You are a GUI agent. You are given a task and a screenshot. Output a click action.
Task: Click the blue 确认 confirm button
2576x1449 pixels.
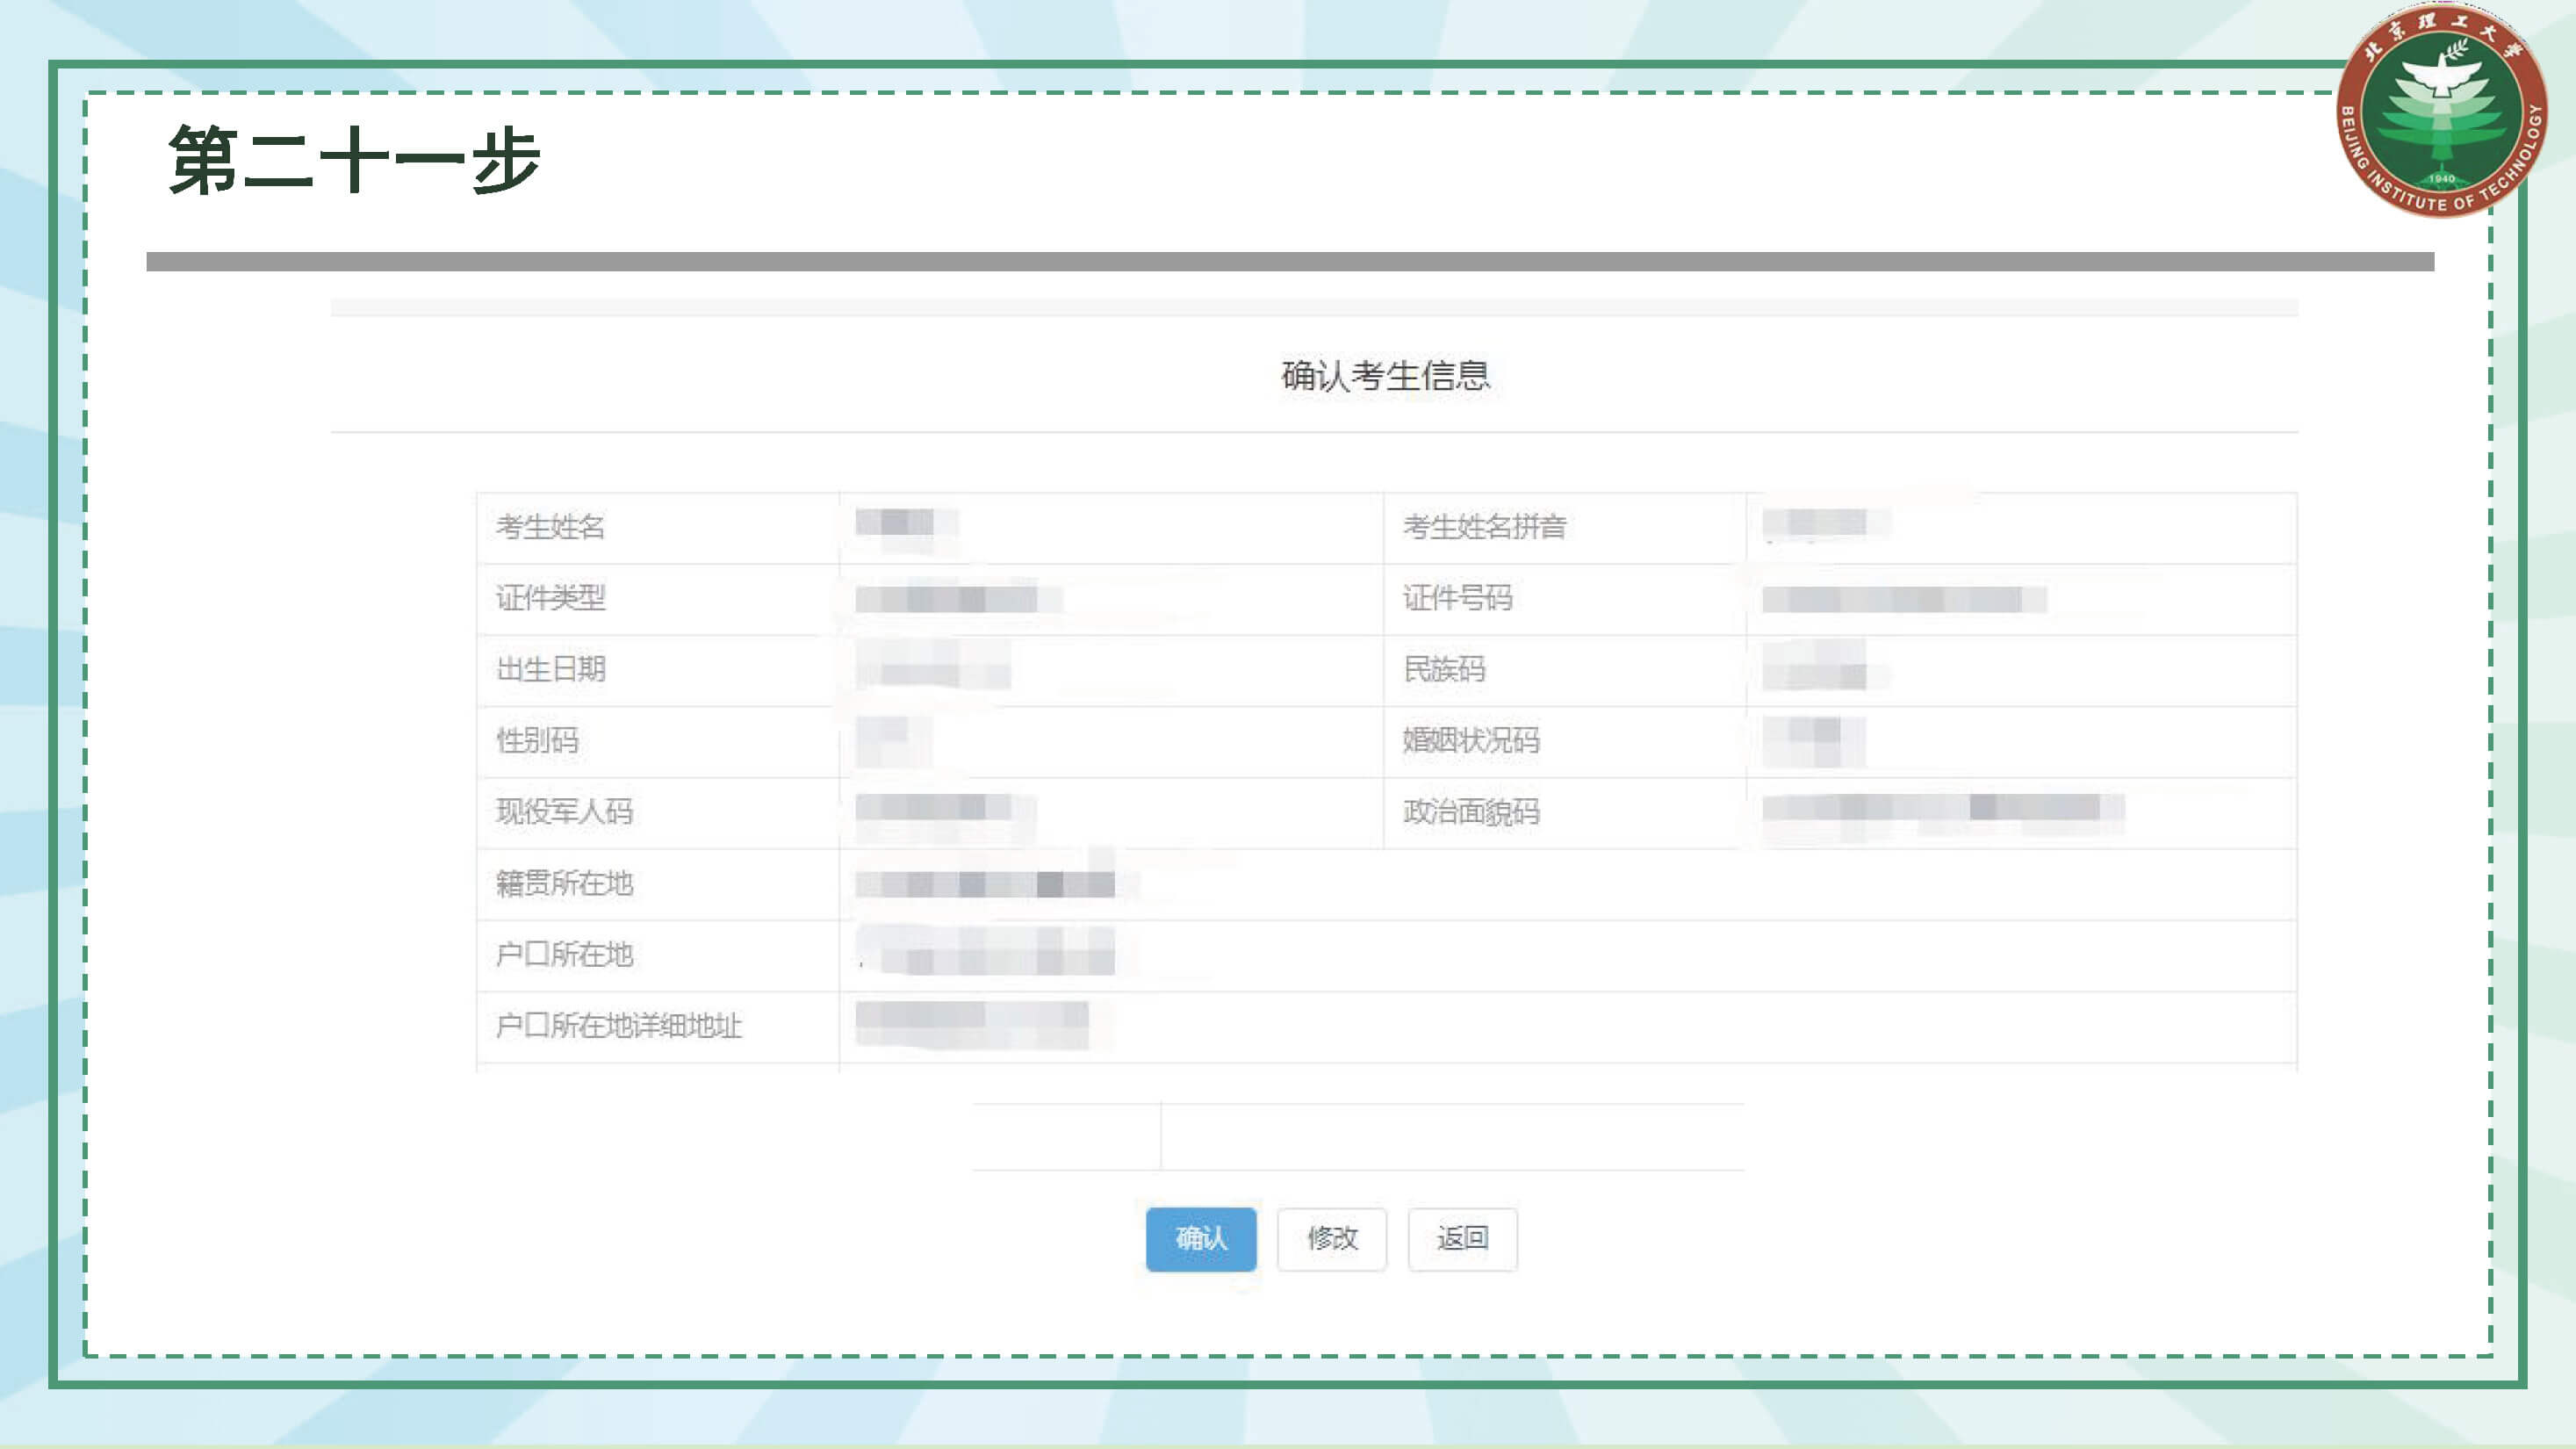(x=1200, y=1239)
